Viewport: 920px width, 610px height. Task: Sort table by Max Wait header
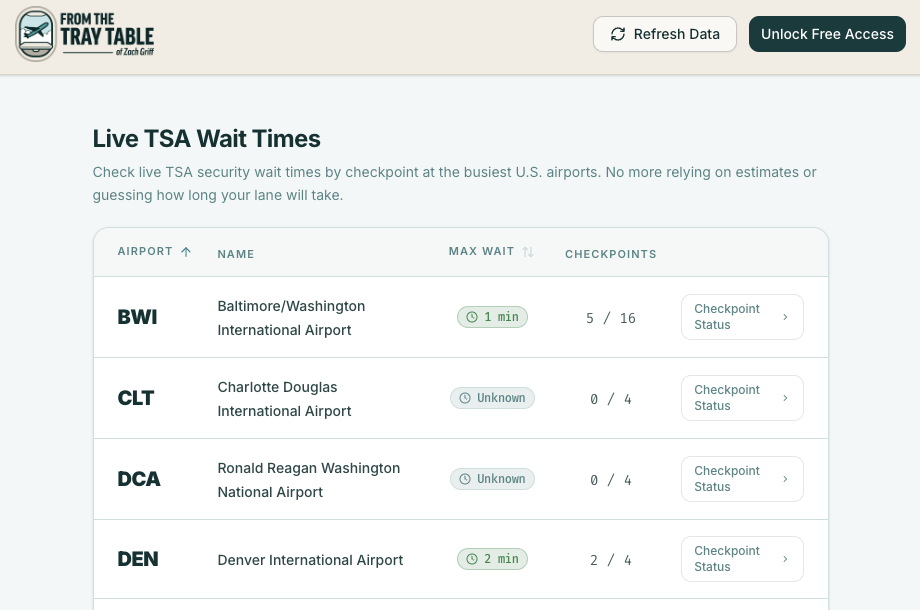pos(481,252)
